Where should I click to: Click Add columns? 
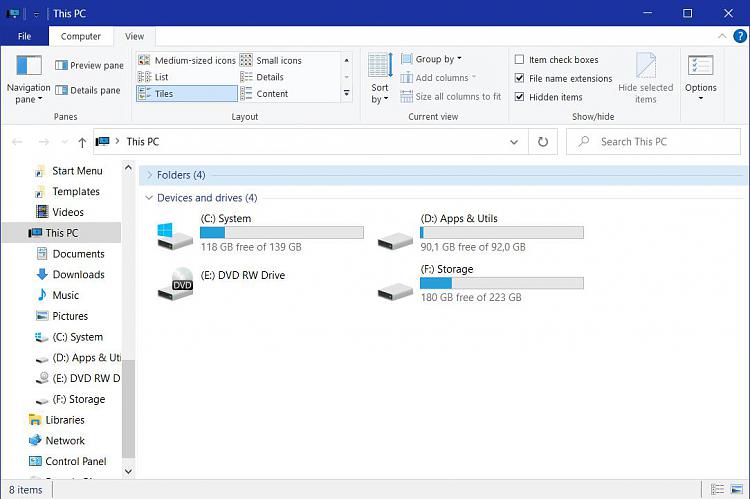pos(438,78)
